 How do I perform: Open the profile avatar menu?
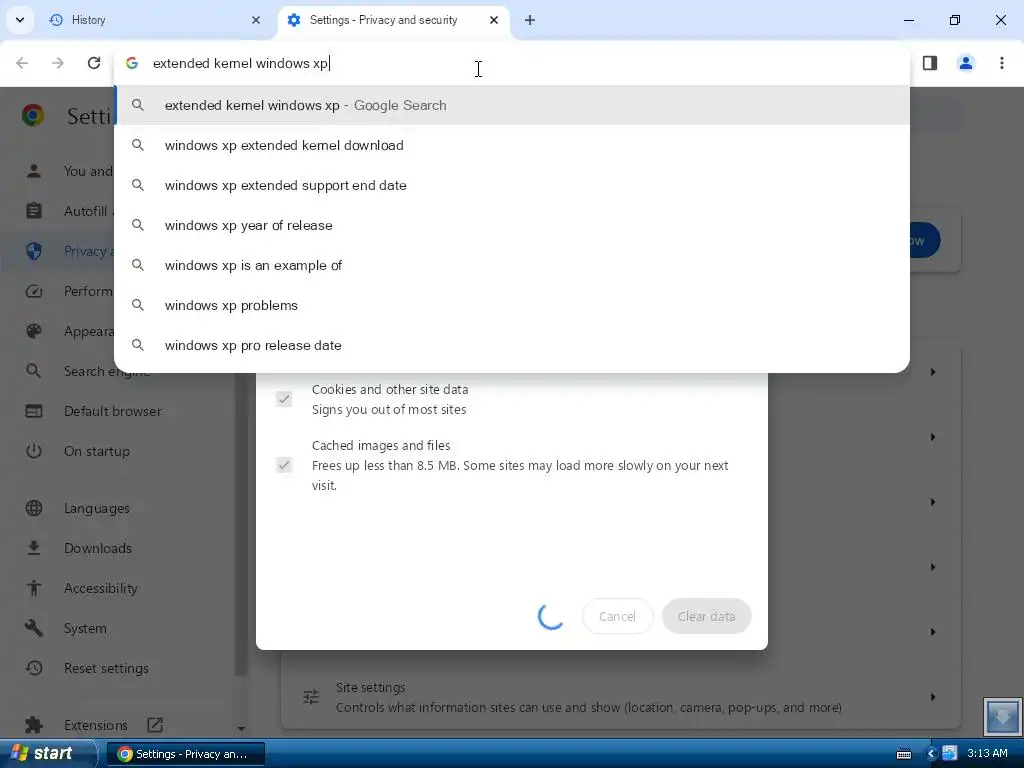(x=966, y=63)
